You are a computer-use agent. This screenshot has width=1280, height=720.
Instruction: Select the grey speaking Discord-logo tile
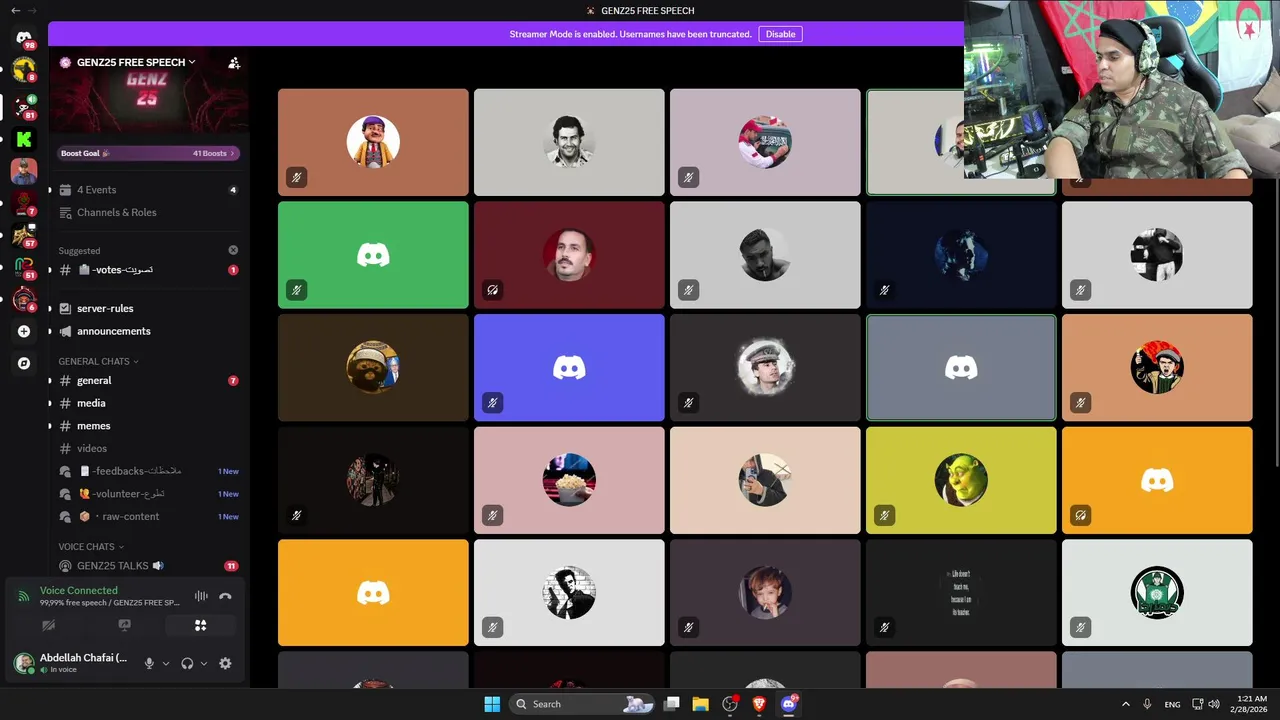pyautogui.click(x=961, y=368)
